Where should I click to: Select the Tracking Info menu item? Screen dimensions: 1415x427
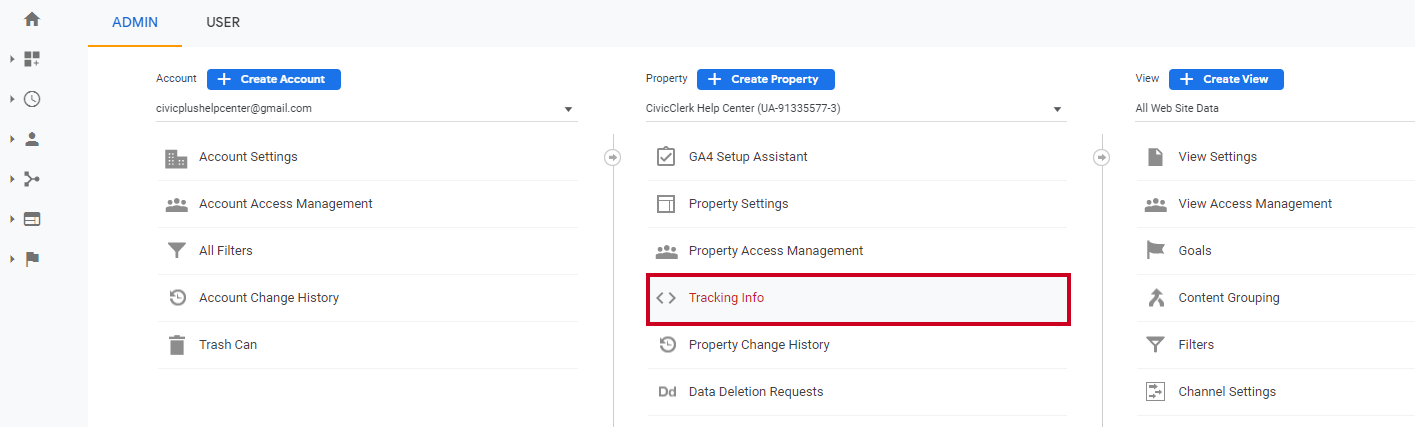[859, 298]
